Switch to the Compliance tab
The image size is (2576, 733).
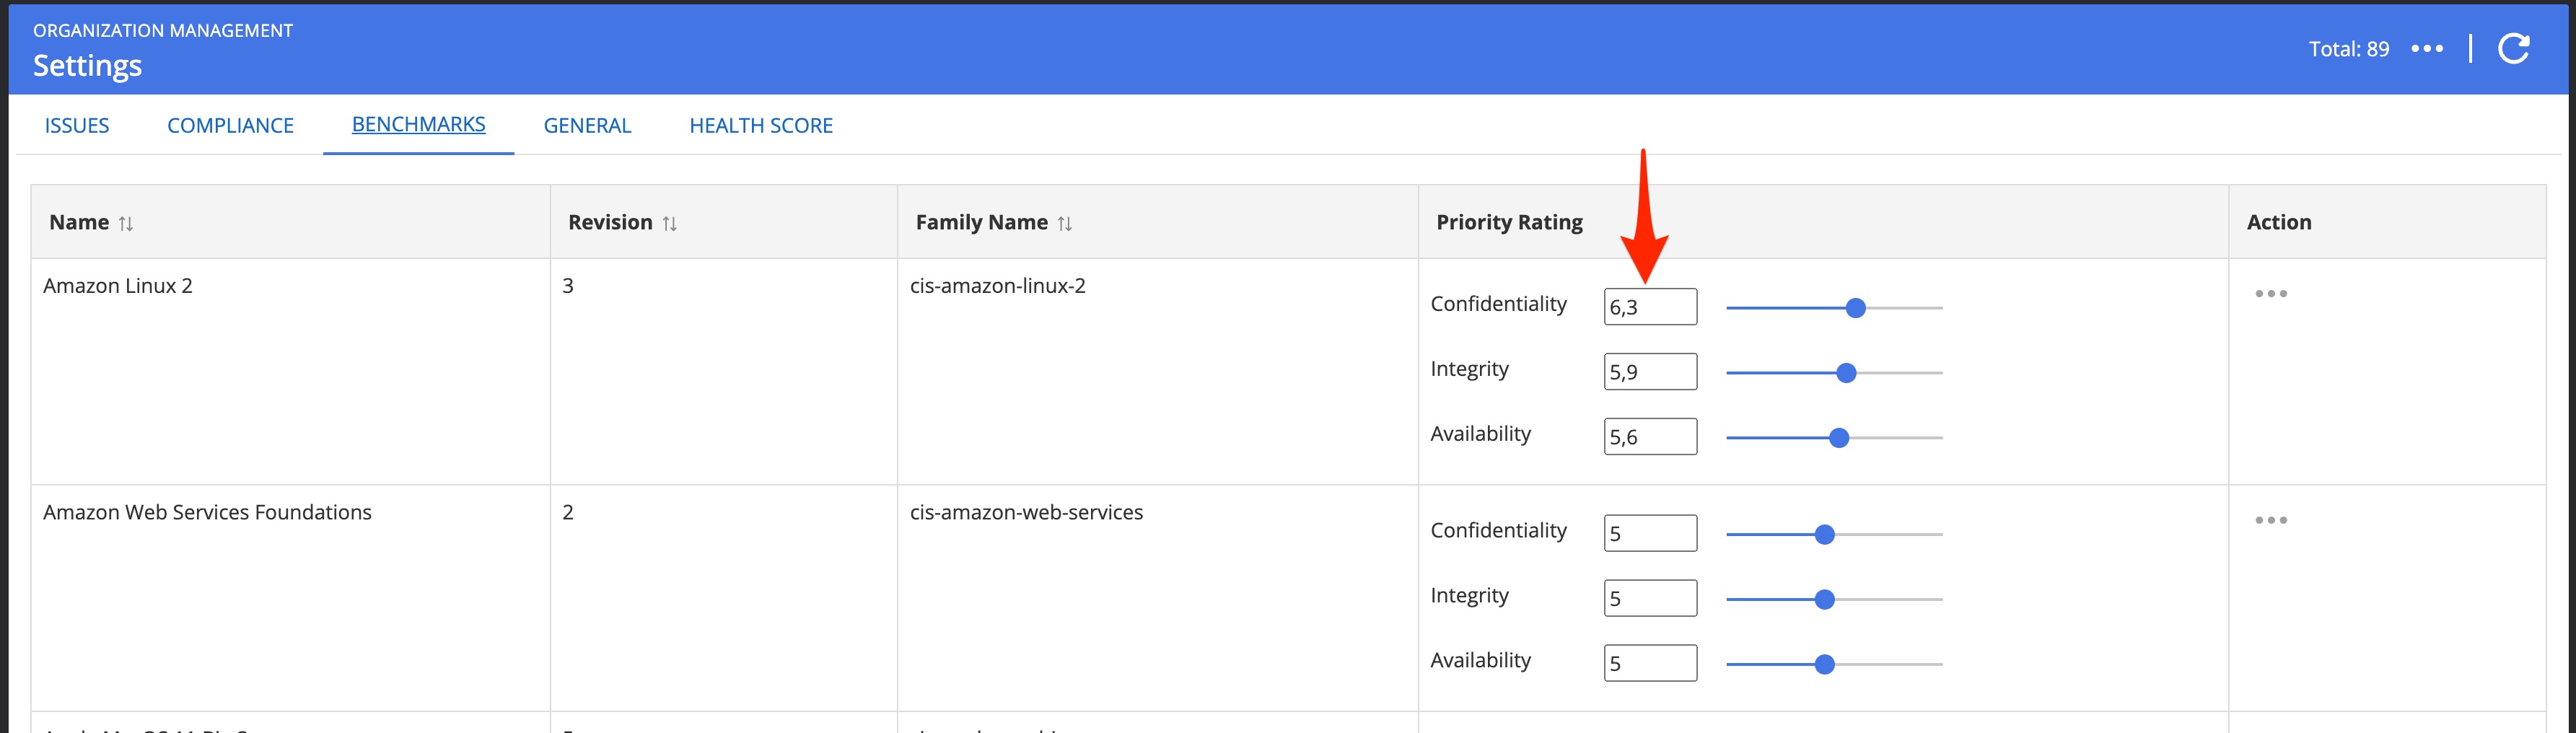pyautogui.click(x=230, y=126)
